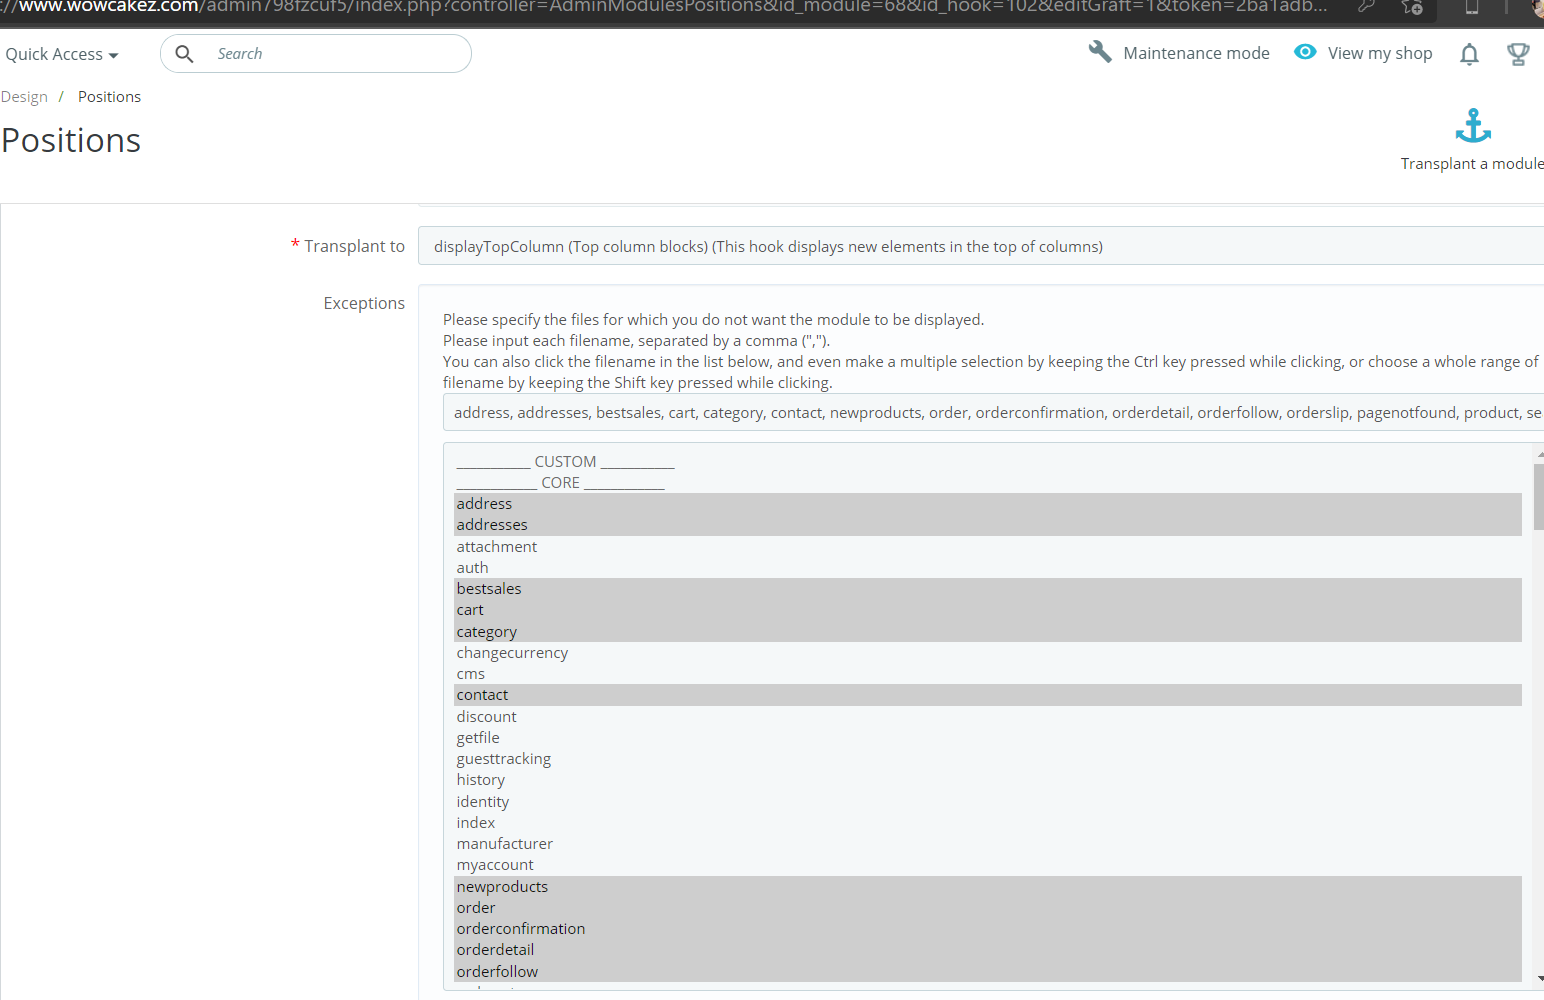Click the Design breadcrumb link
This screenshot has height=1000, width=1544.
point(24,97)
